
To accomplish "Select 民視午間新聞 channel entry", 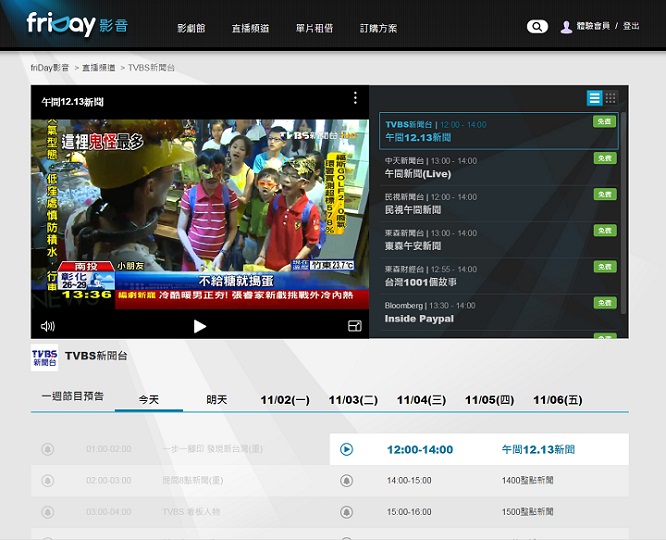I will coord(499,203).
